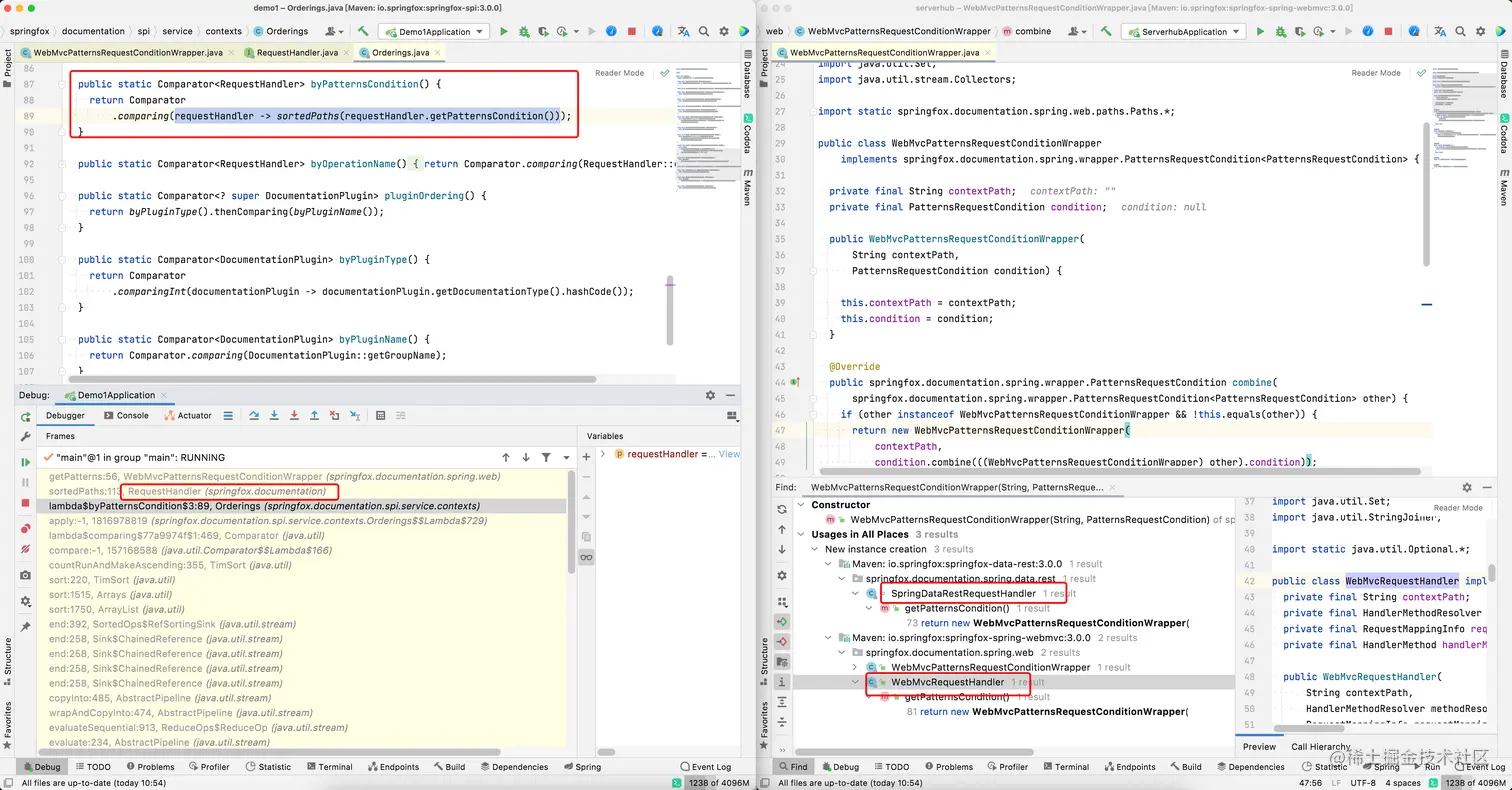Toggle the glasses Show Watches icon
The width and height of the screenshot is (1512, 790).
tap(586, 557)
